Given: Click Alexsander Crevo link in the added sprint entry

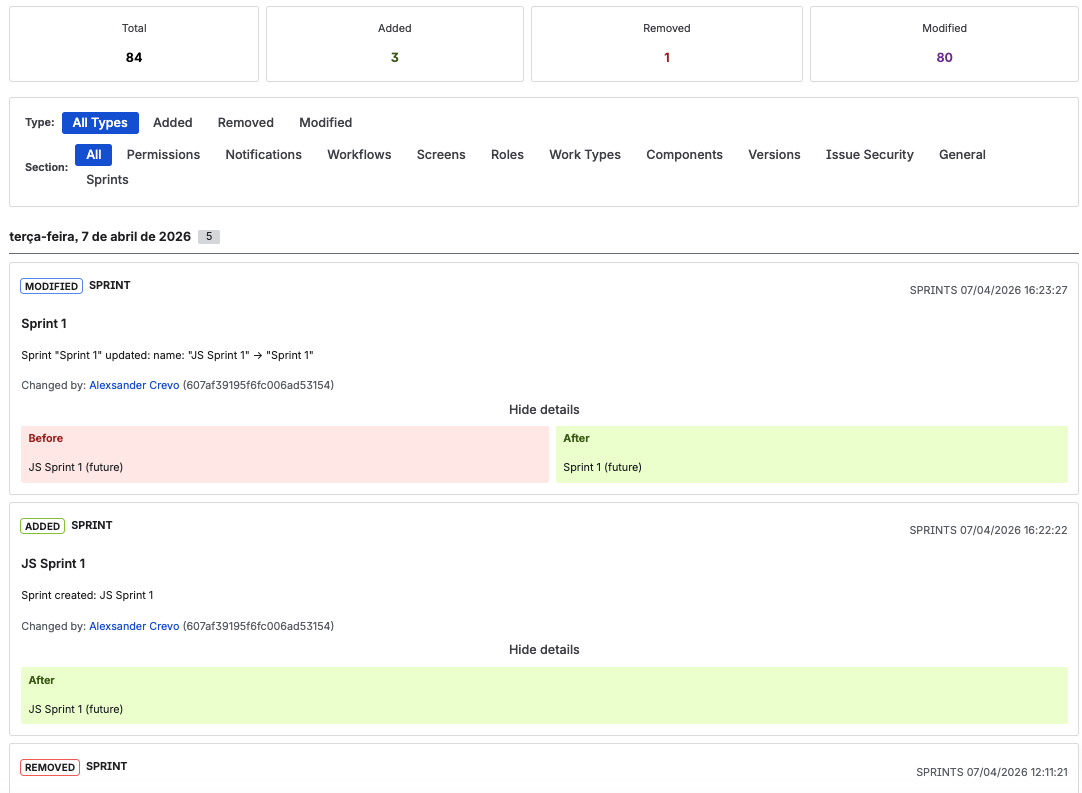Looking at the screenshot, I should (x=134, y=626).
